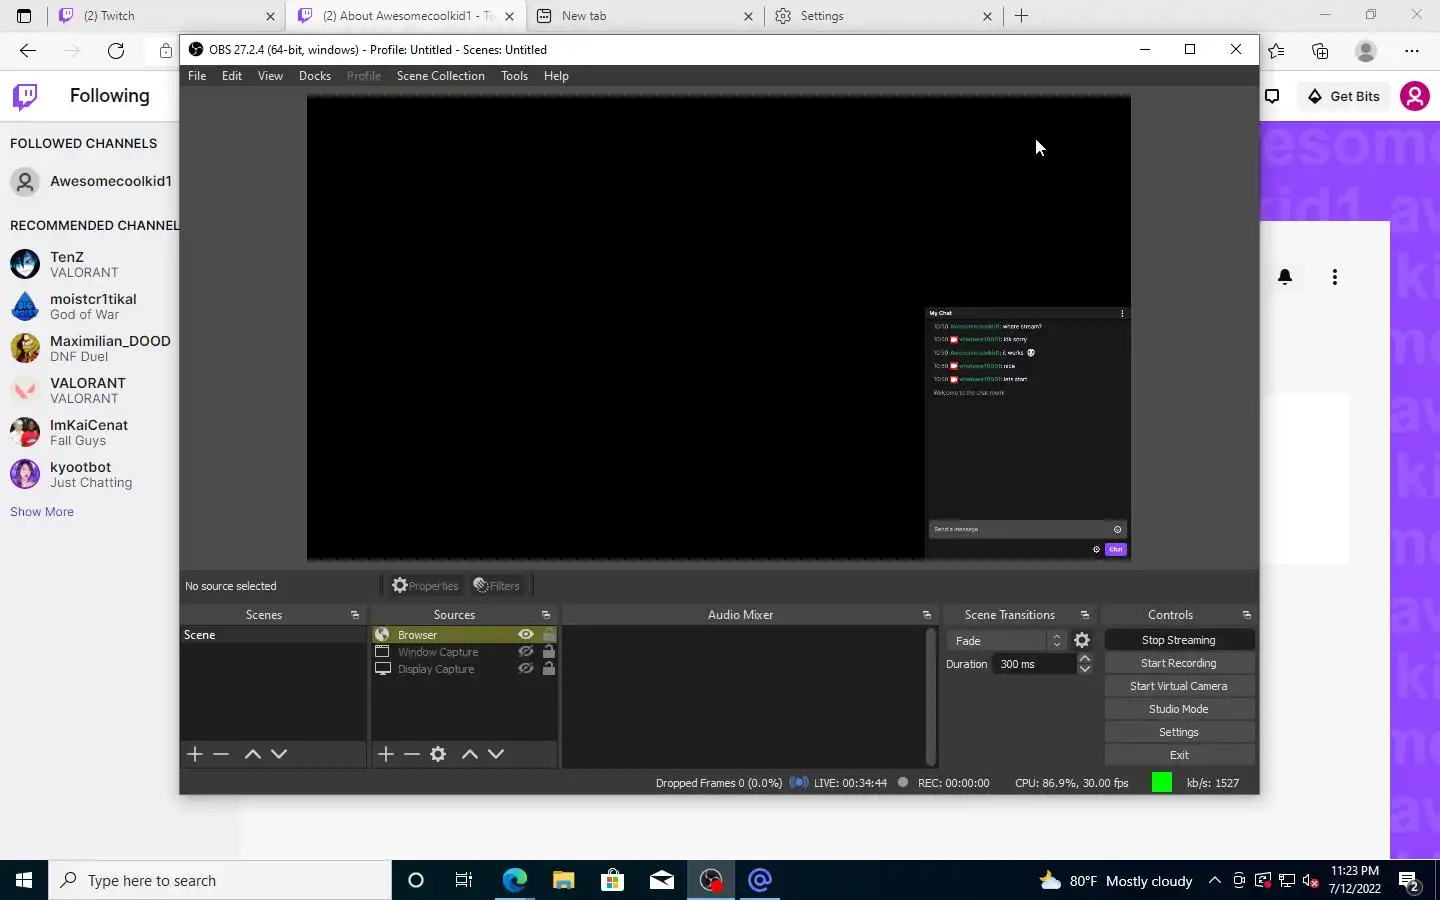
Task: Open the Scene Collection menu
Action: (x=440, y=76)
